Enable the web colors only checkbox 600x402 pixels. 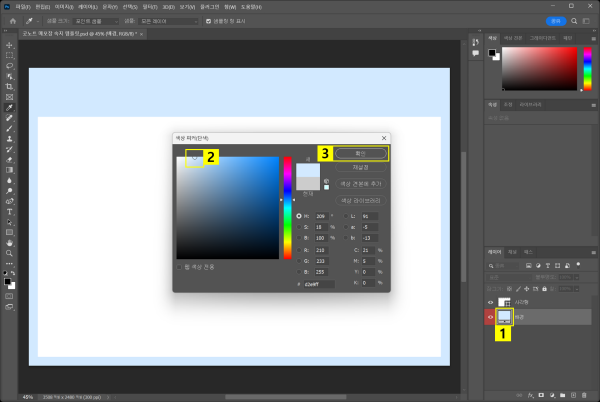178,267
